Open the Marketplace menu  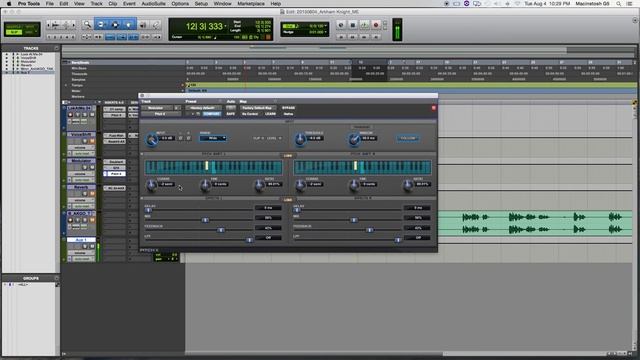pyautogui.click(x=251, y=4)
